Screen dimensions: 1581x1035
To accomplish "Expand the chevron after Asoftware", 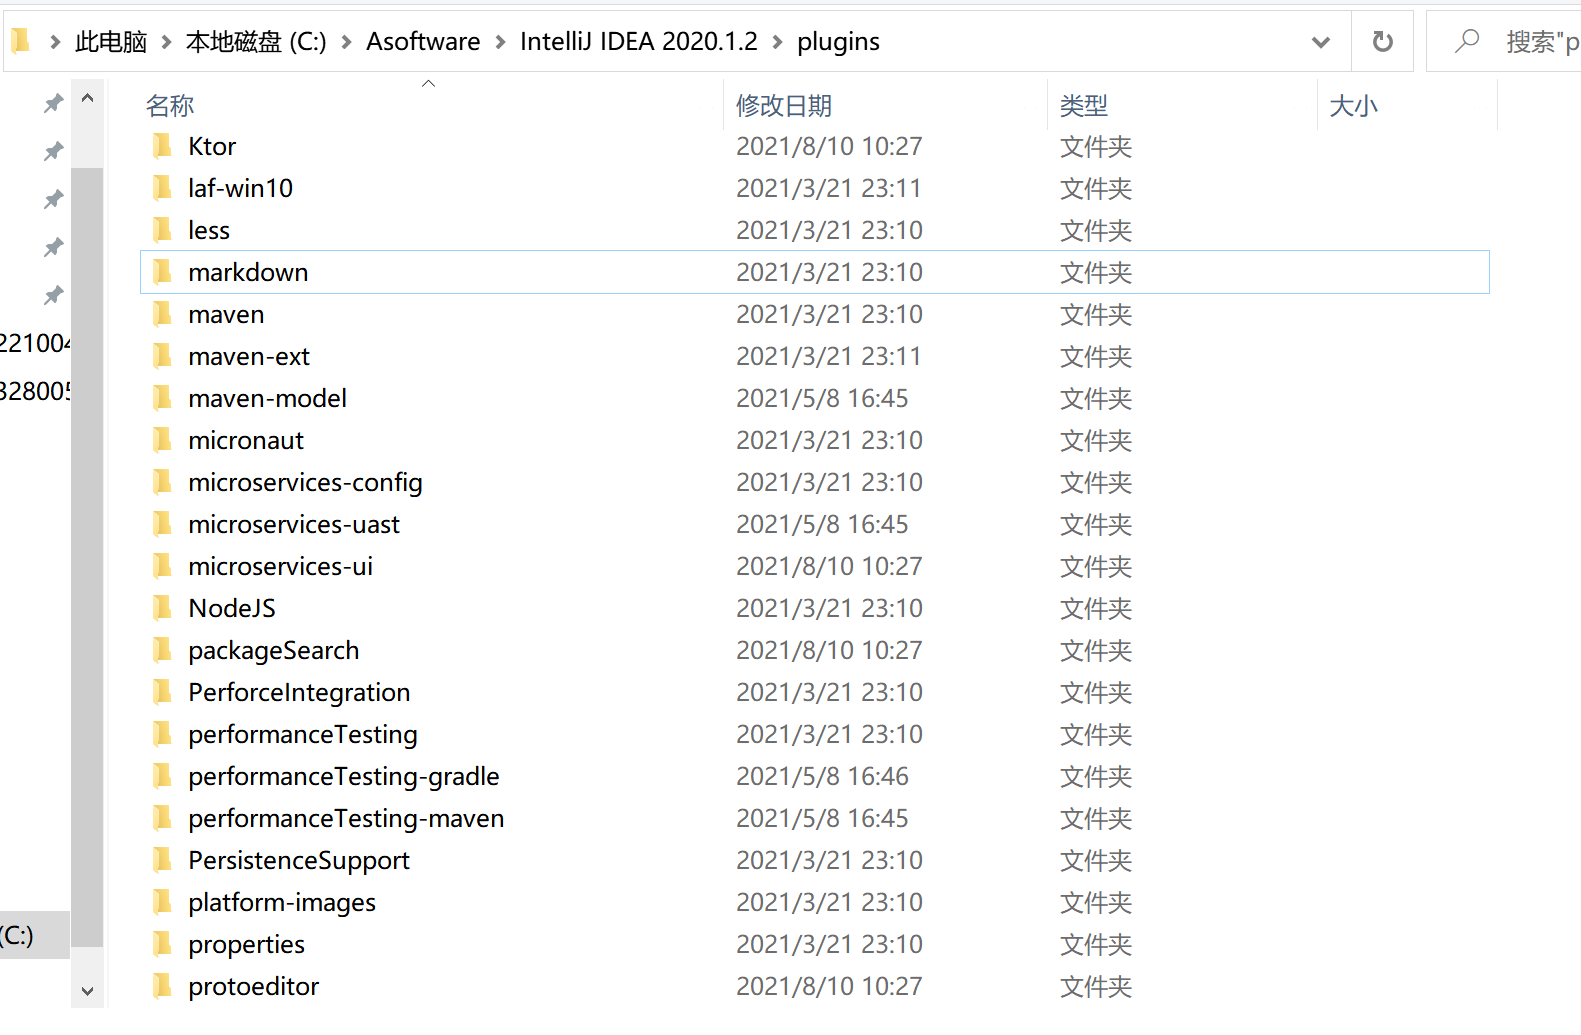I will tap(500, 42).
